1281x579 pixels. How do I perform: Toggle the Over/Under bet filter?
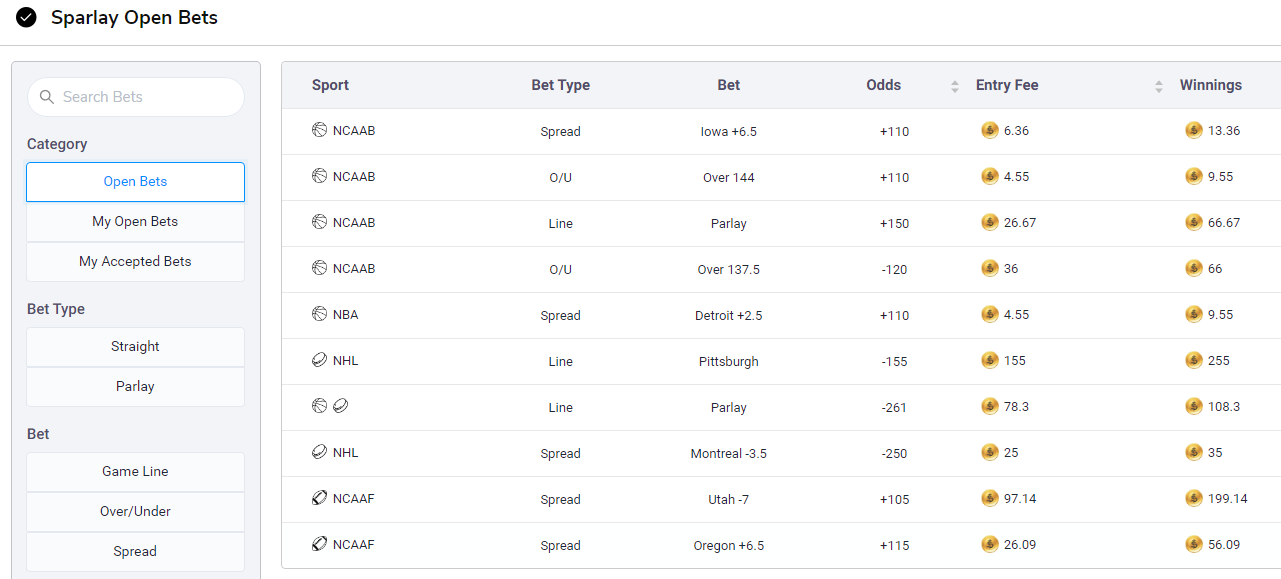(x=135, y=512)
